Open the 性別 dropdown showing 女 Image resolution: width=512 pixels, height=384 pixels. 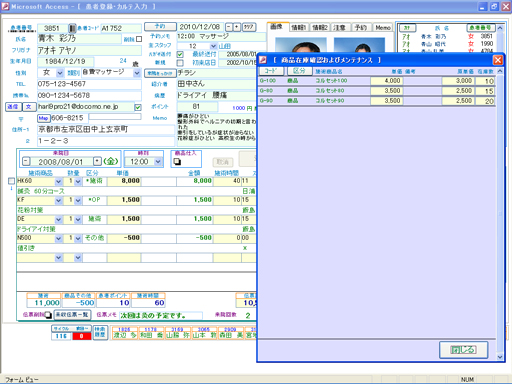(59, 73)
